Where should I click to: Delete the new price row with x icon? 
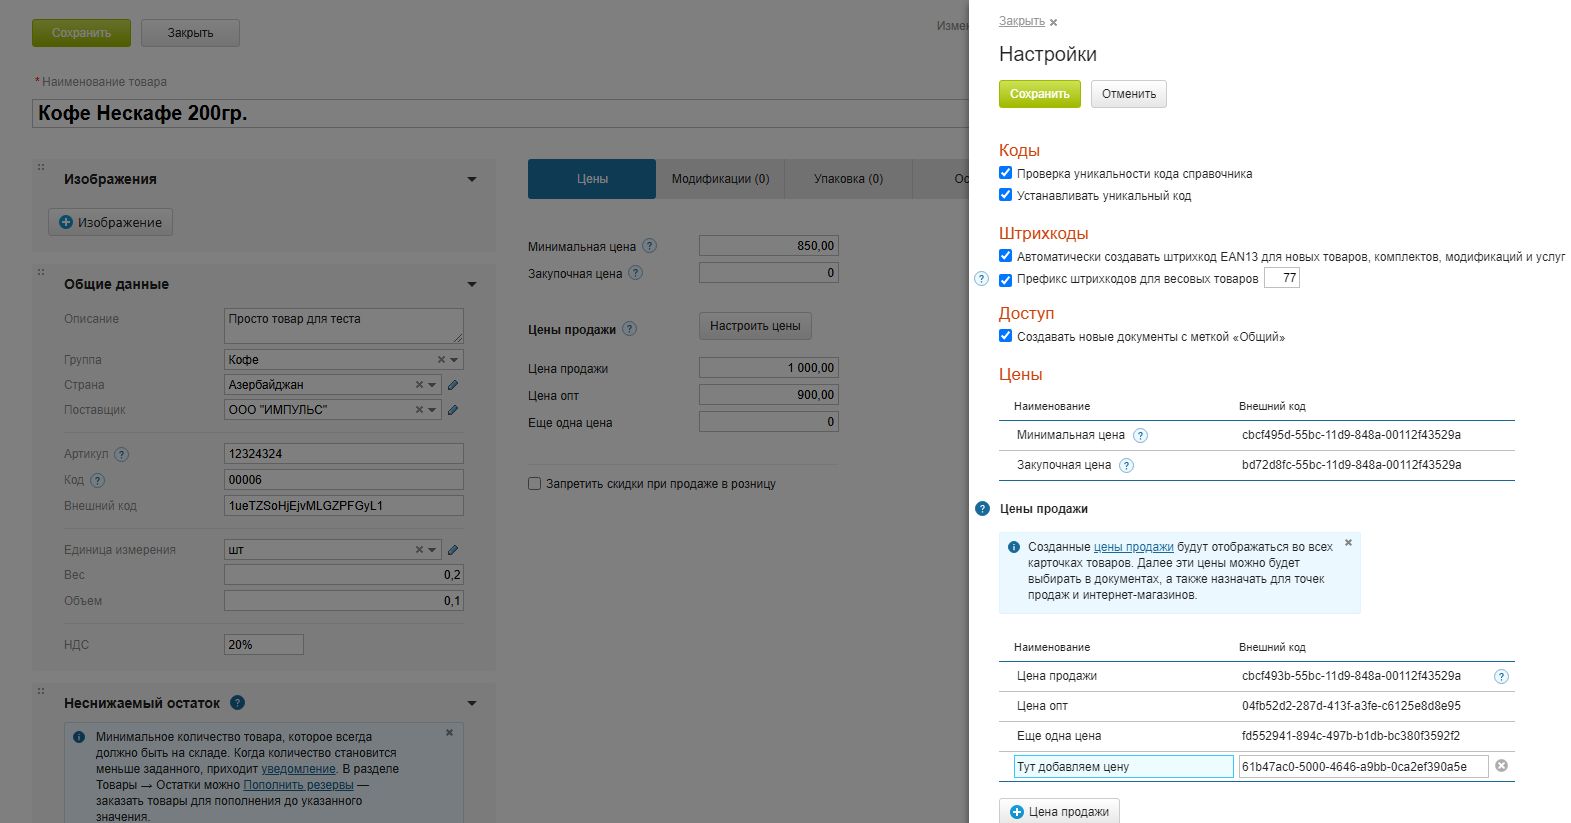[x=1501, y=766]
